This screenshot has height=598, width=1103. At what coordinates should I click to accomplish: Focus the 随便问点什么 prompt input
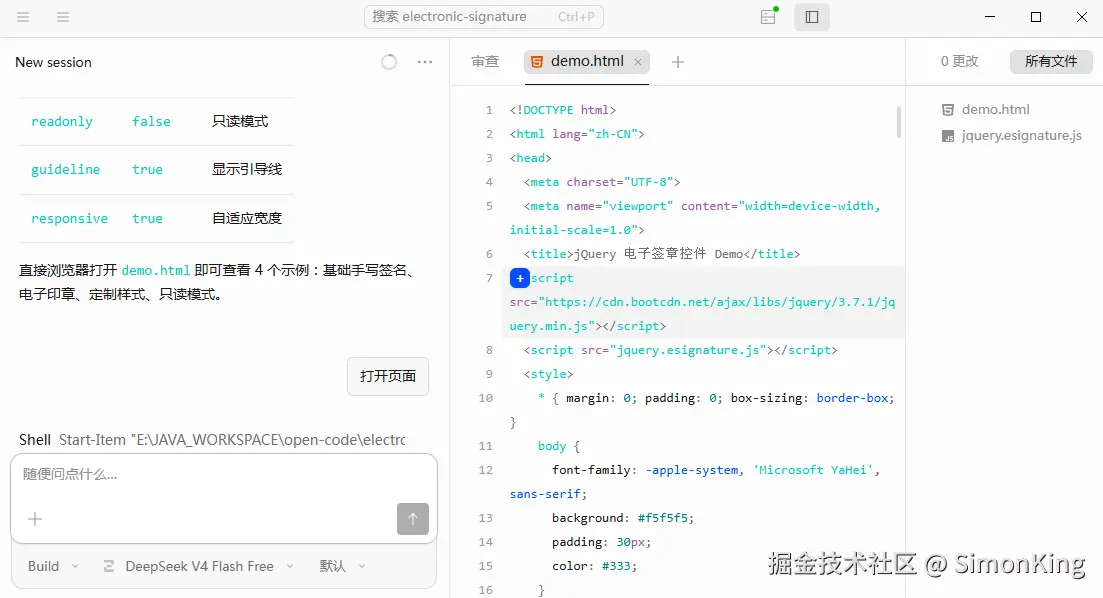tap(224, 475)
